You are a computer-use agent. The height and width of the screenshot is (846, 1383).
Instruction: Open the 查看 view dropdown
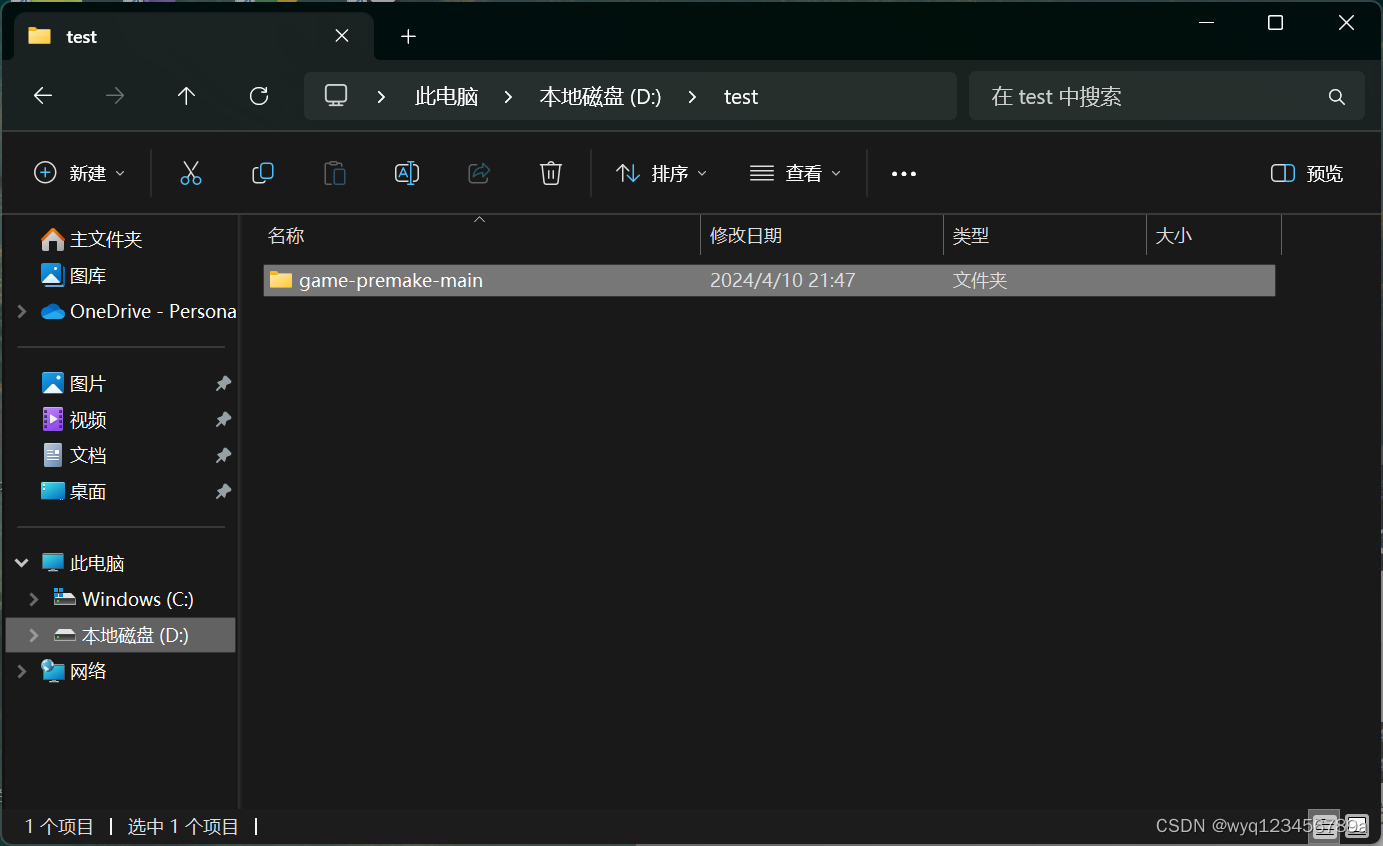[x=795, y=173]
